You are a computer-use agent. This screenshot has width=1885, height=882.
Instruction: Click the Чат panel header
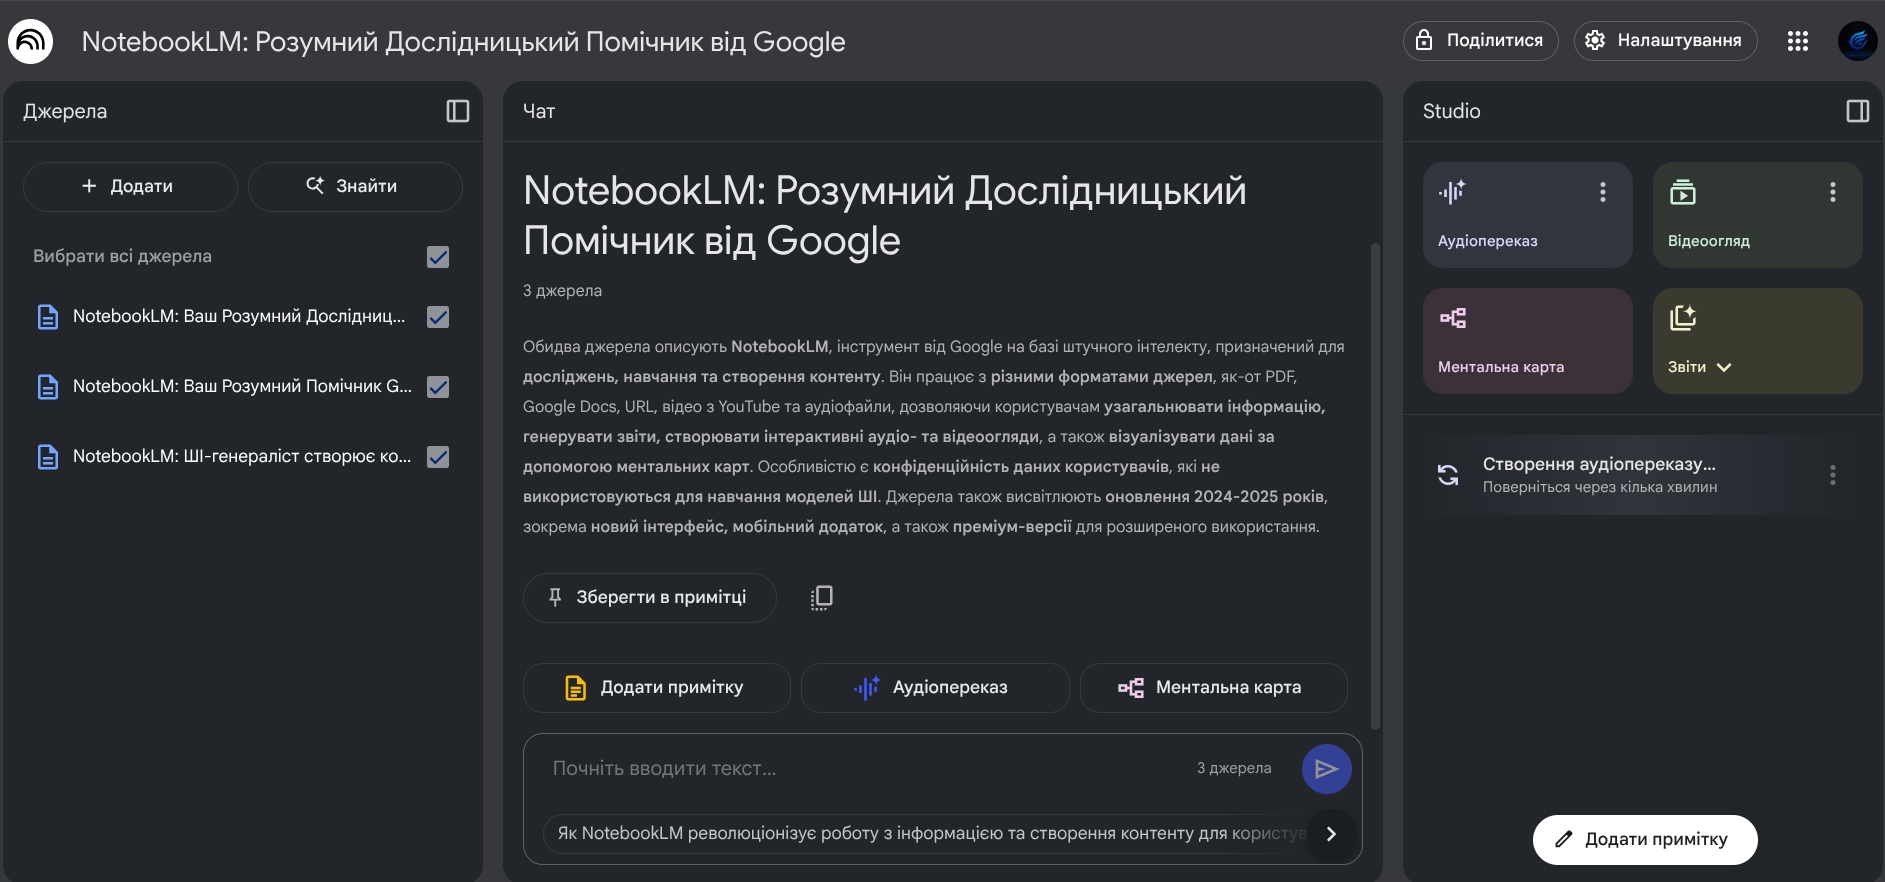click(539, 111)
